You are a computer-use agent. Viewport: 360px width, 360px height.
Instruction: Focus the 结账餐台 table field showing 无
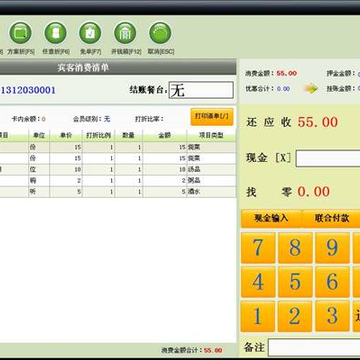[x=201, y=90]
